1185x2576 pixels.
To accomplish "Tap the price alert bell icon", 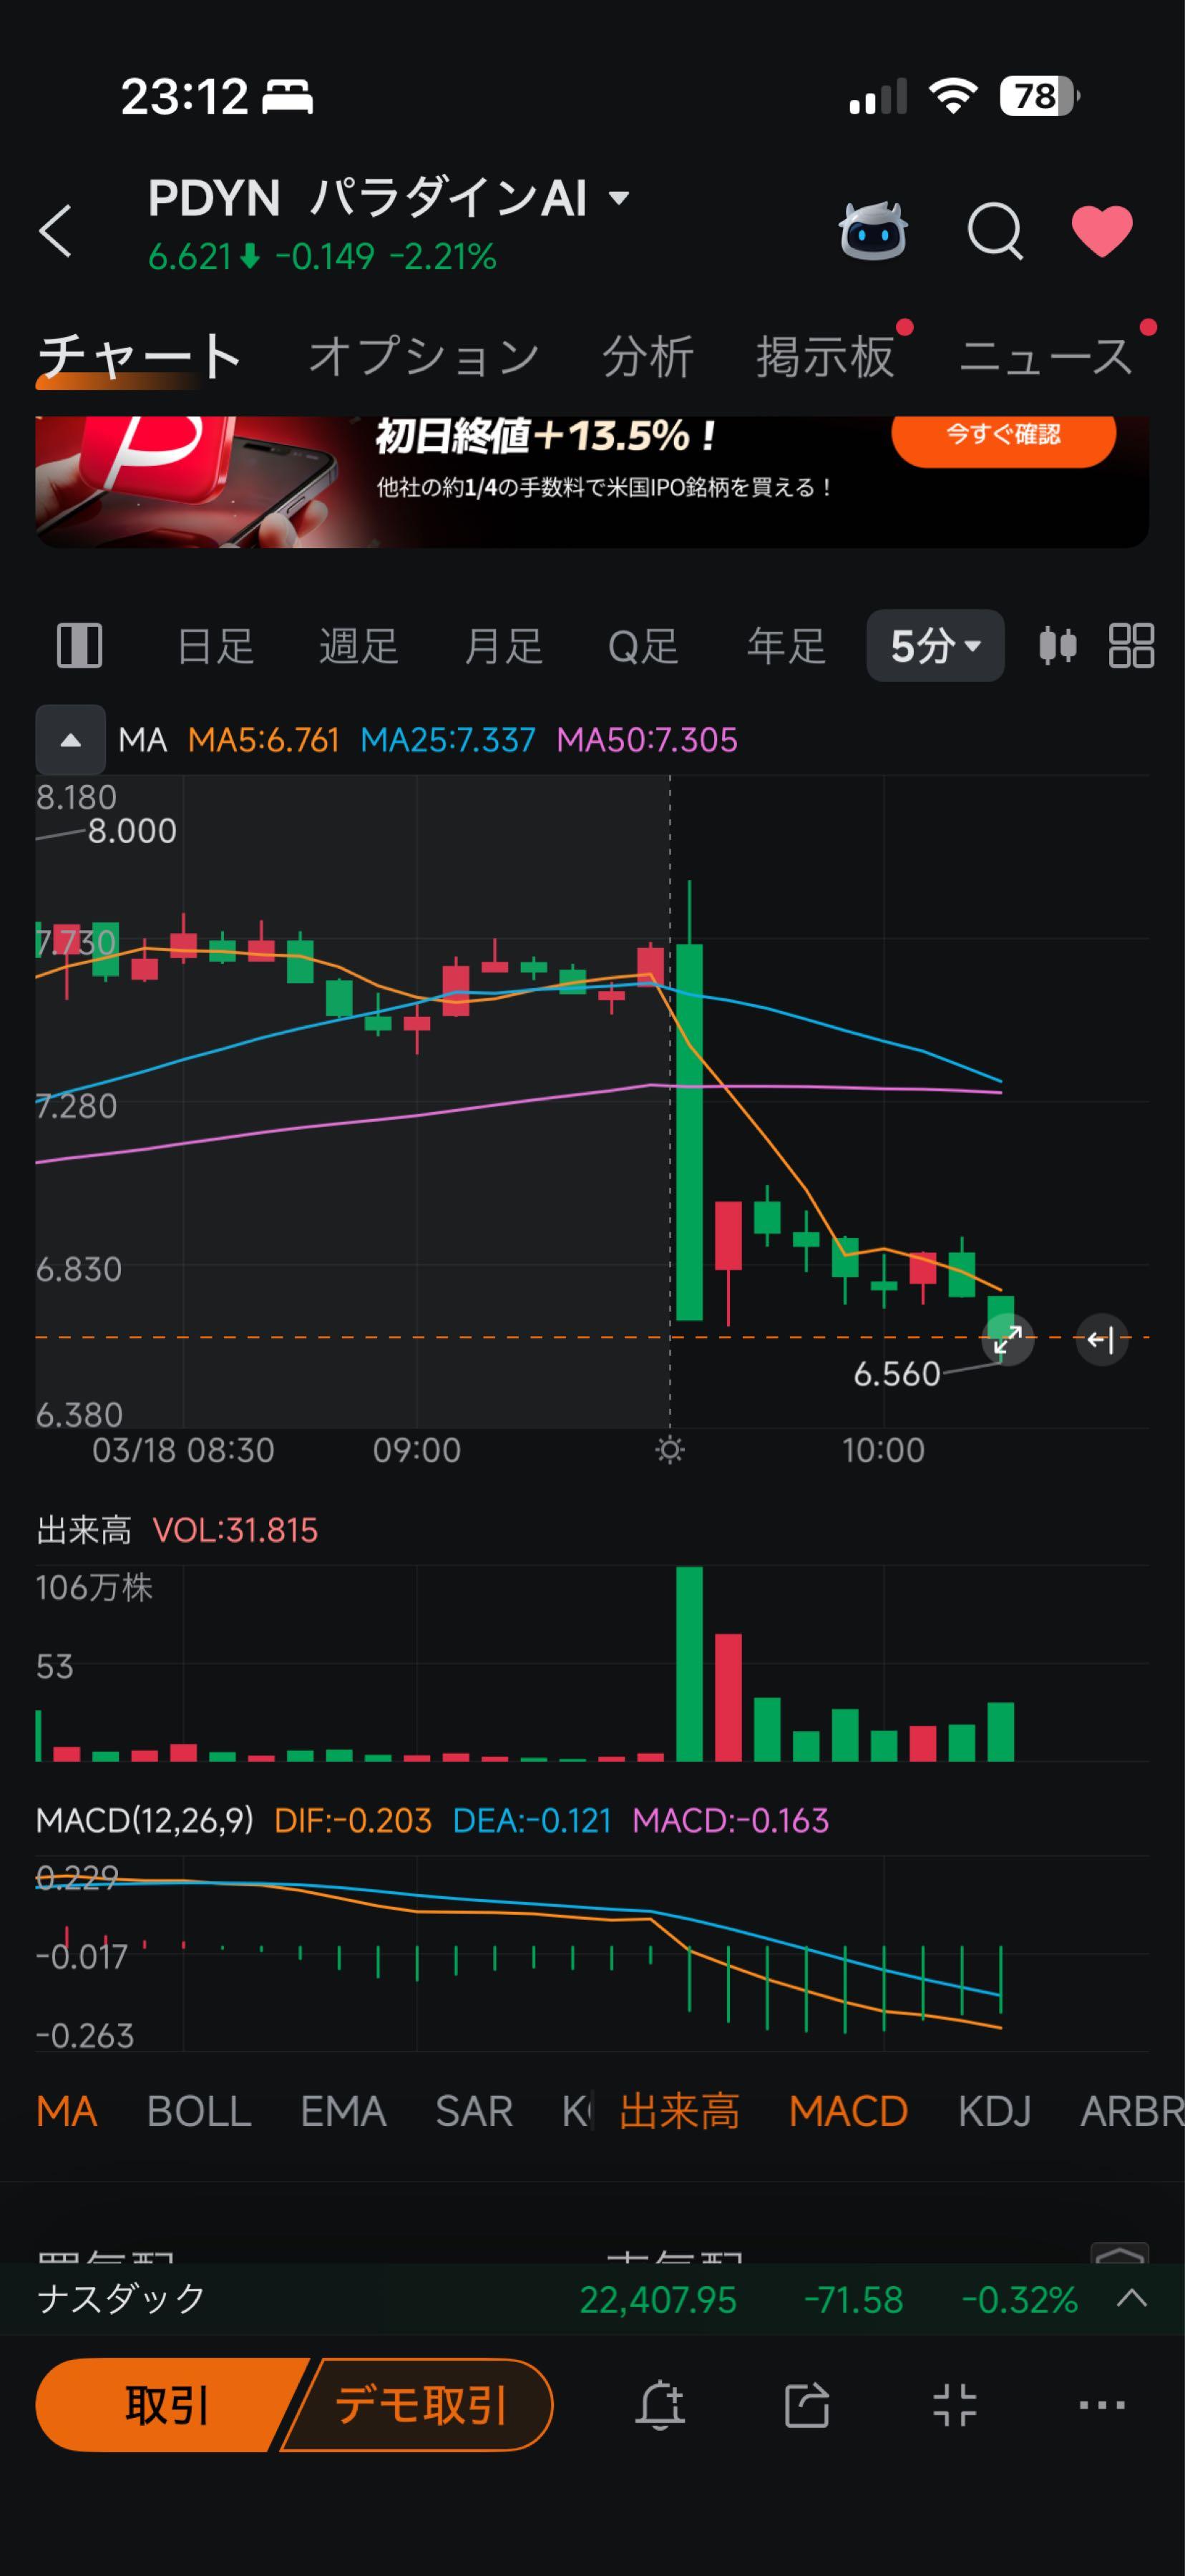I will pyautogui.click(x=660, y=2404).
